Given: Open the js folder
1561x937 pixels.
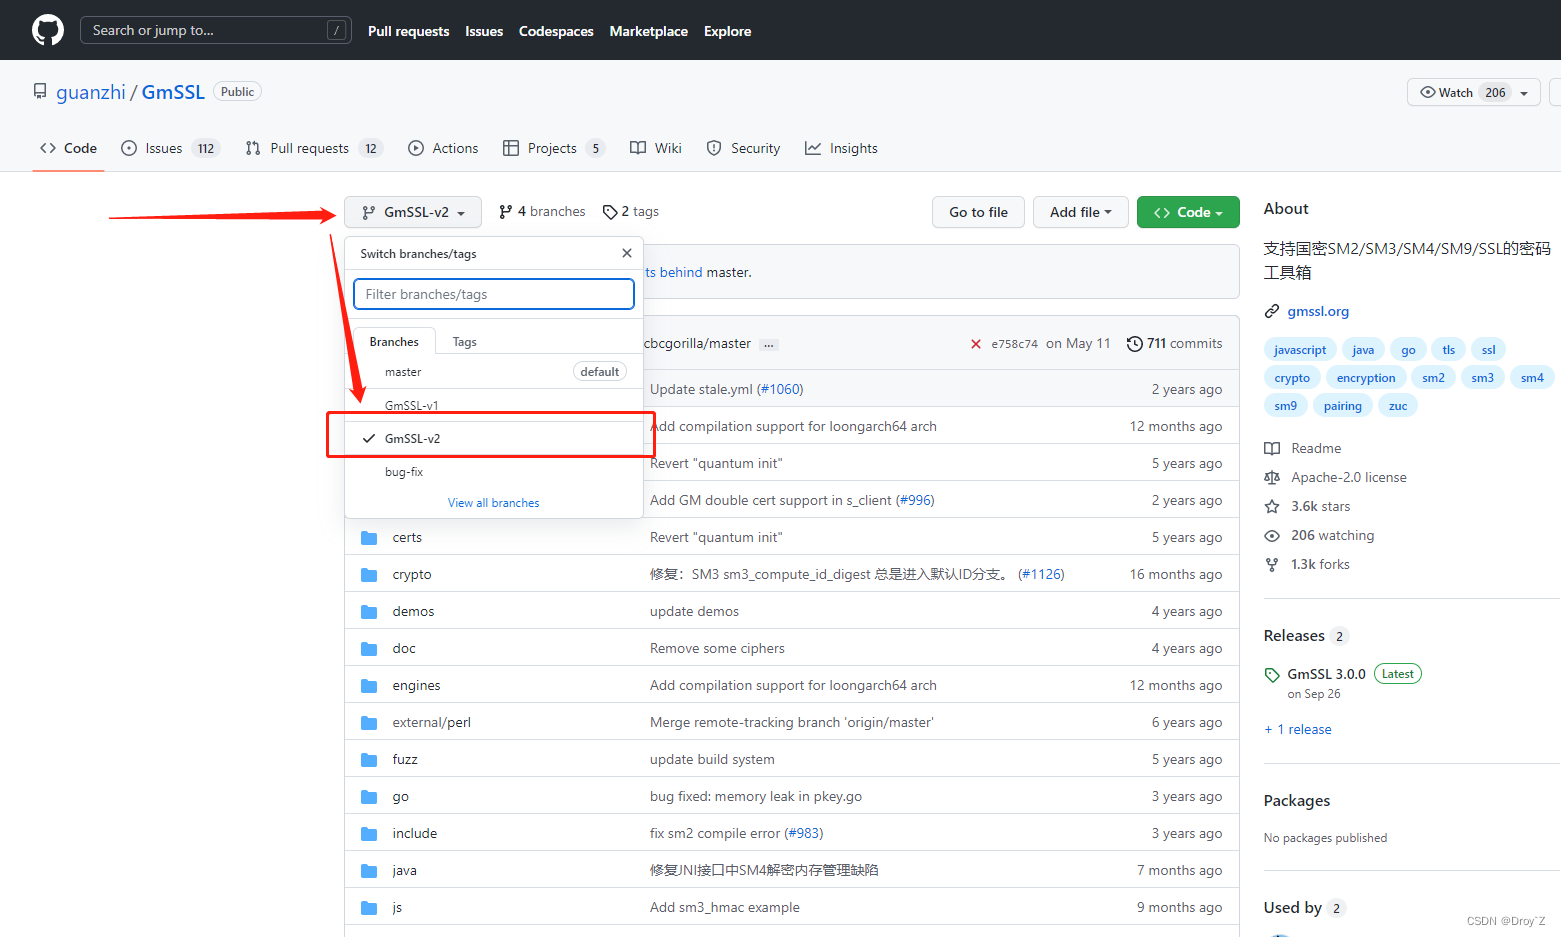Looking at the screenshot, I should point(397,907).
